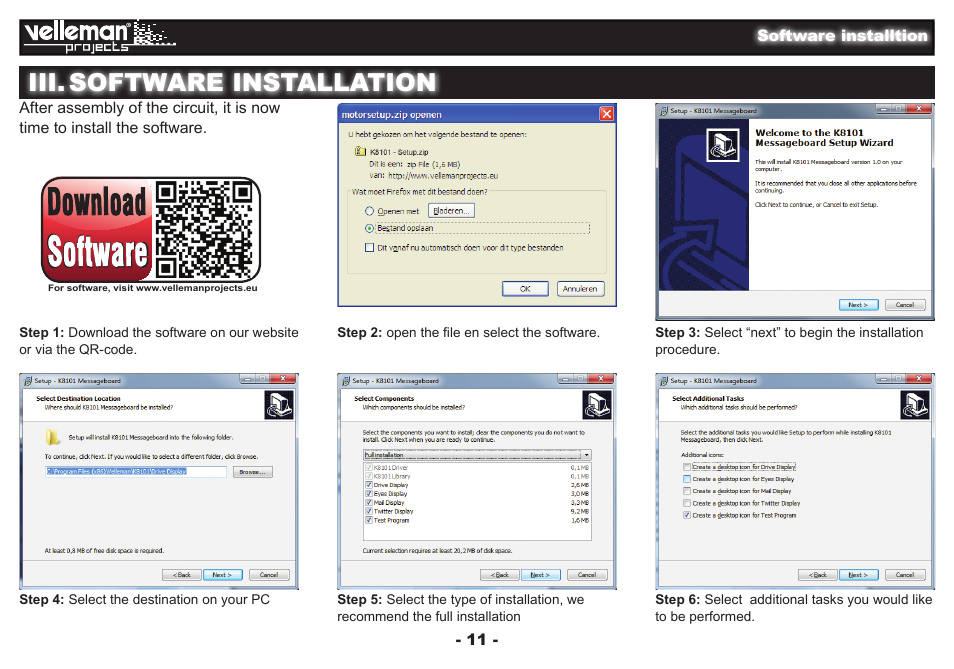Select the 'Bestand opslaan' radio option
Screen dimensions: 954x669
(369, 228)
